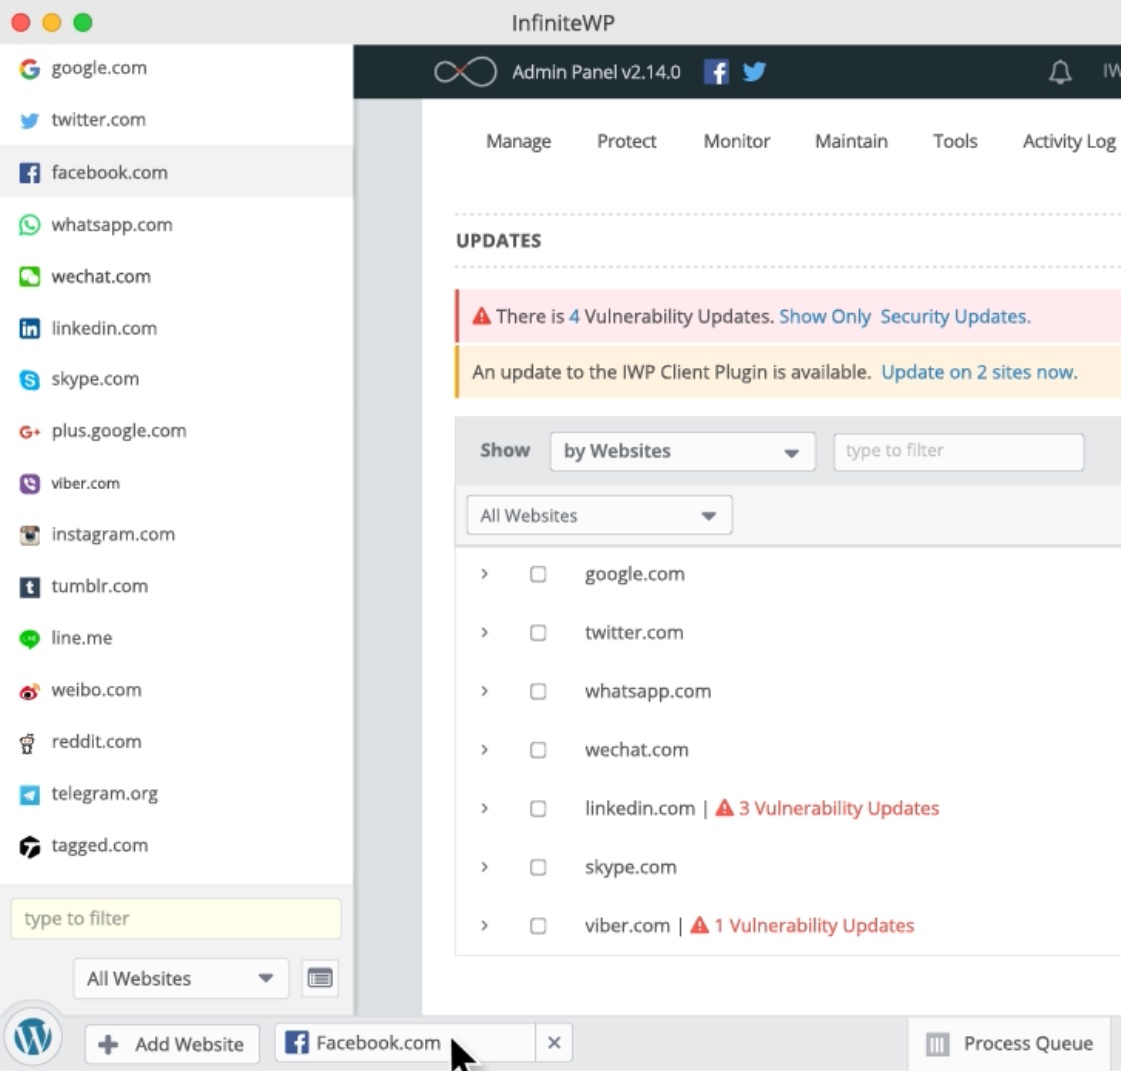Check the linkedin.com update checkbox
The height and width of the screenshot is (1071, 1121).
click(538, 809)
